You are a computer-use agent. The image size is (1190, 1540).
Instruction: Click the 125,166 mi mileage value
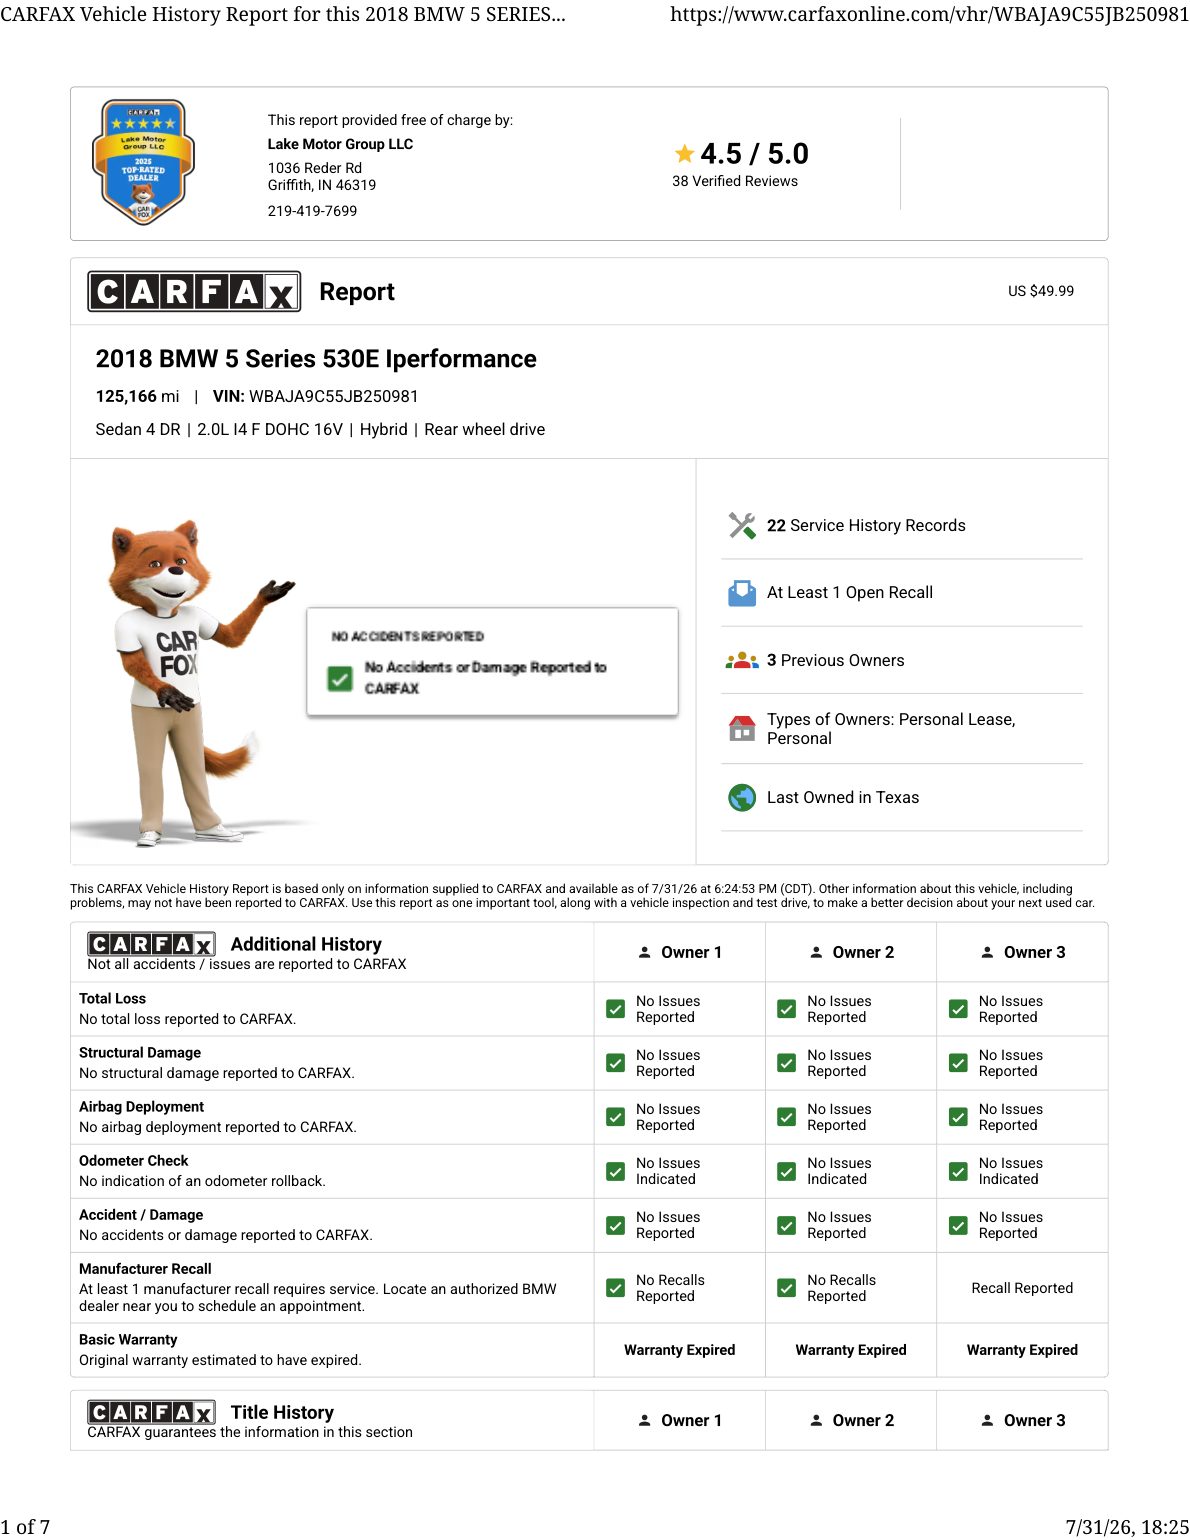tap(138, 397)
